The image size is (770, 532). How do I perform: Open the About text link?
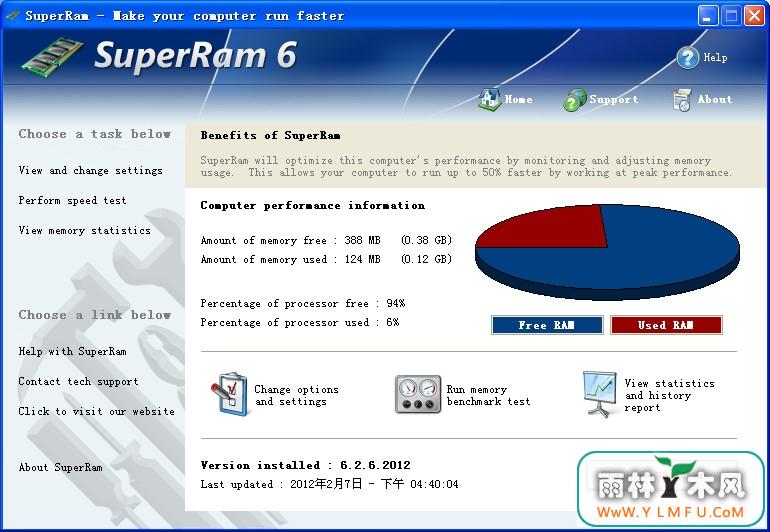(715, 99)
